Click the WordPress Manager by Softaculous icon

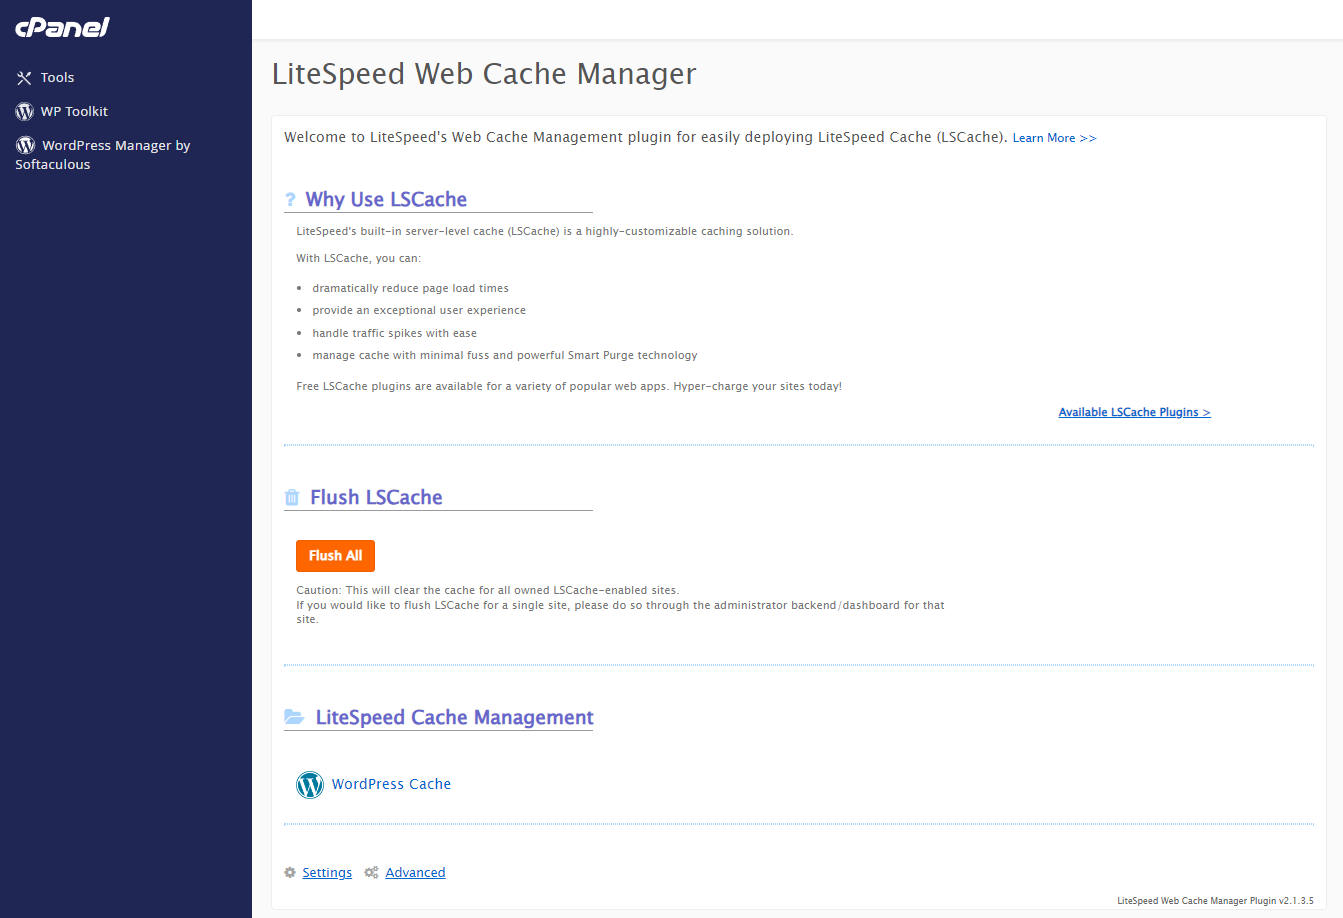pyautogui.click(x=26, y=145)
